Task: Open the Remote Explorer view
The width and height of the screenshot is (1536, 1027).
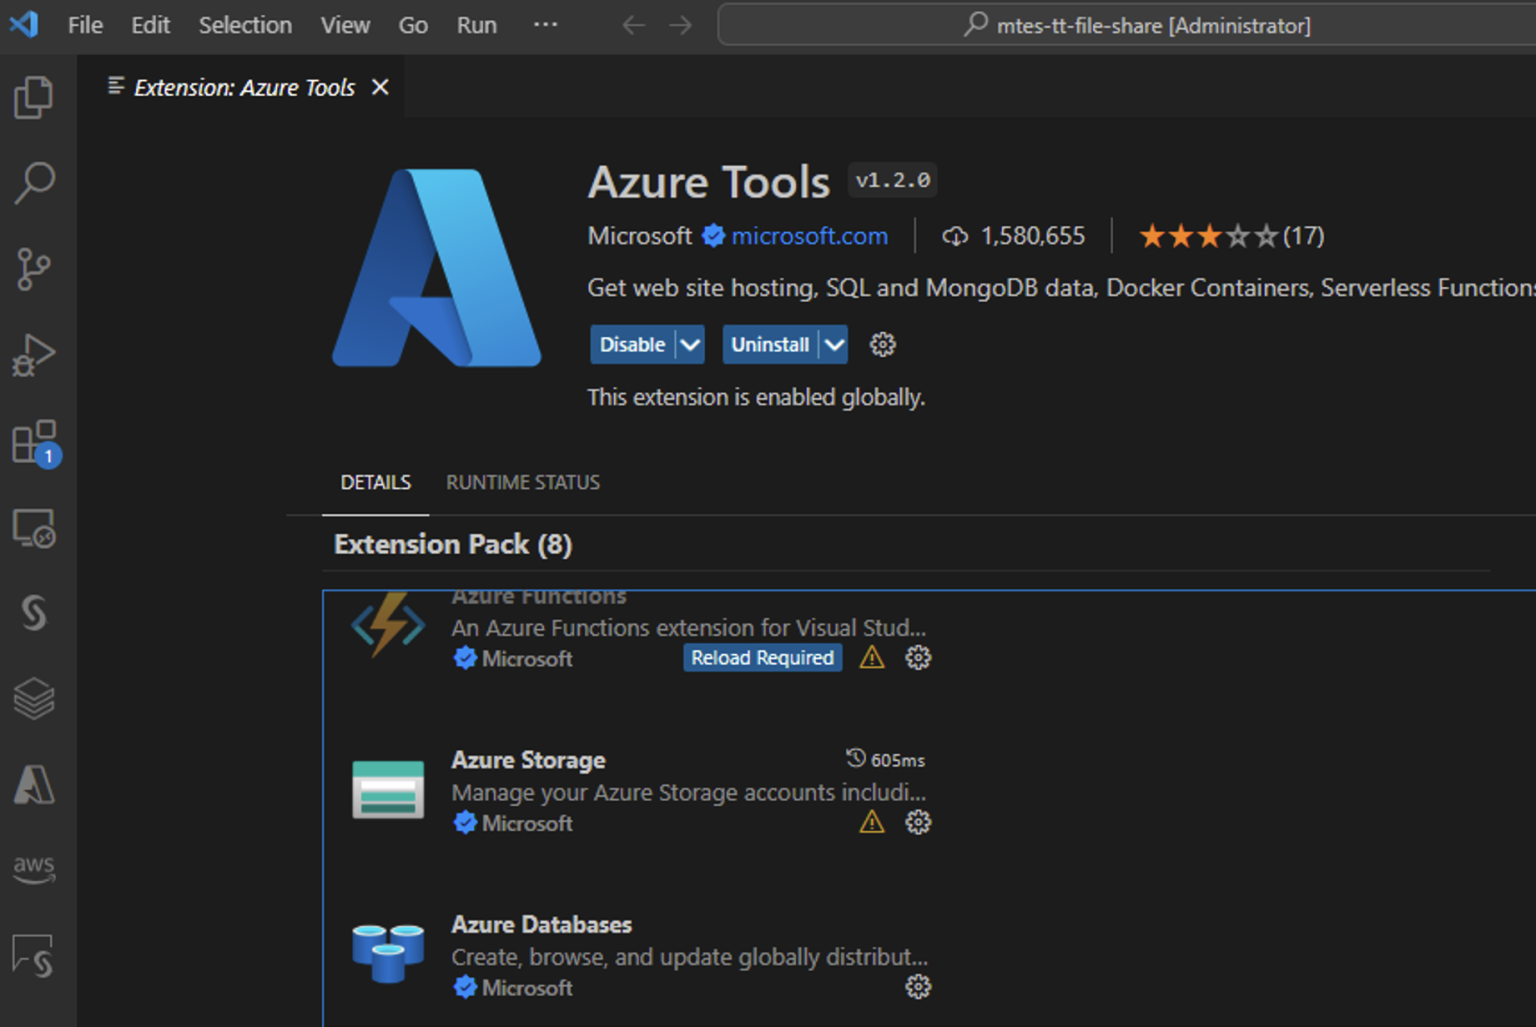Action: point(35,528)
